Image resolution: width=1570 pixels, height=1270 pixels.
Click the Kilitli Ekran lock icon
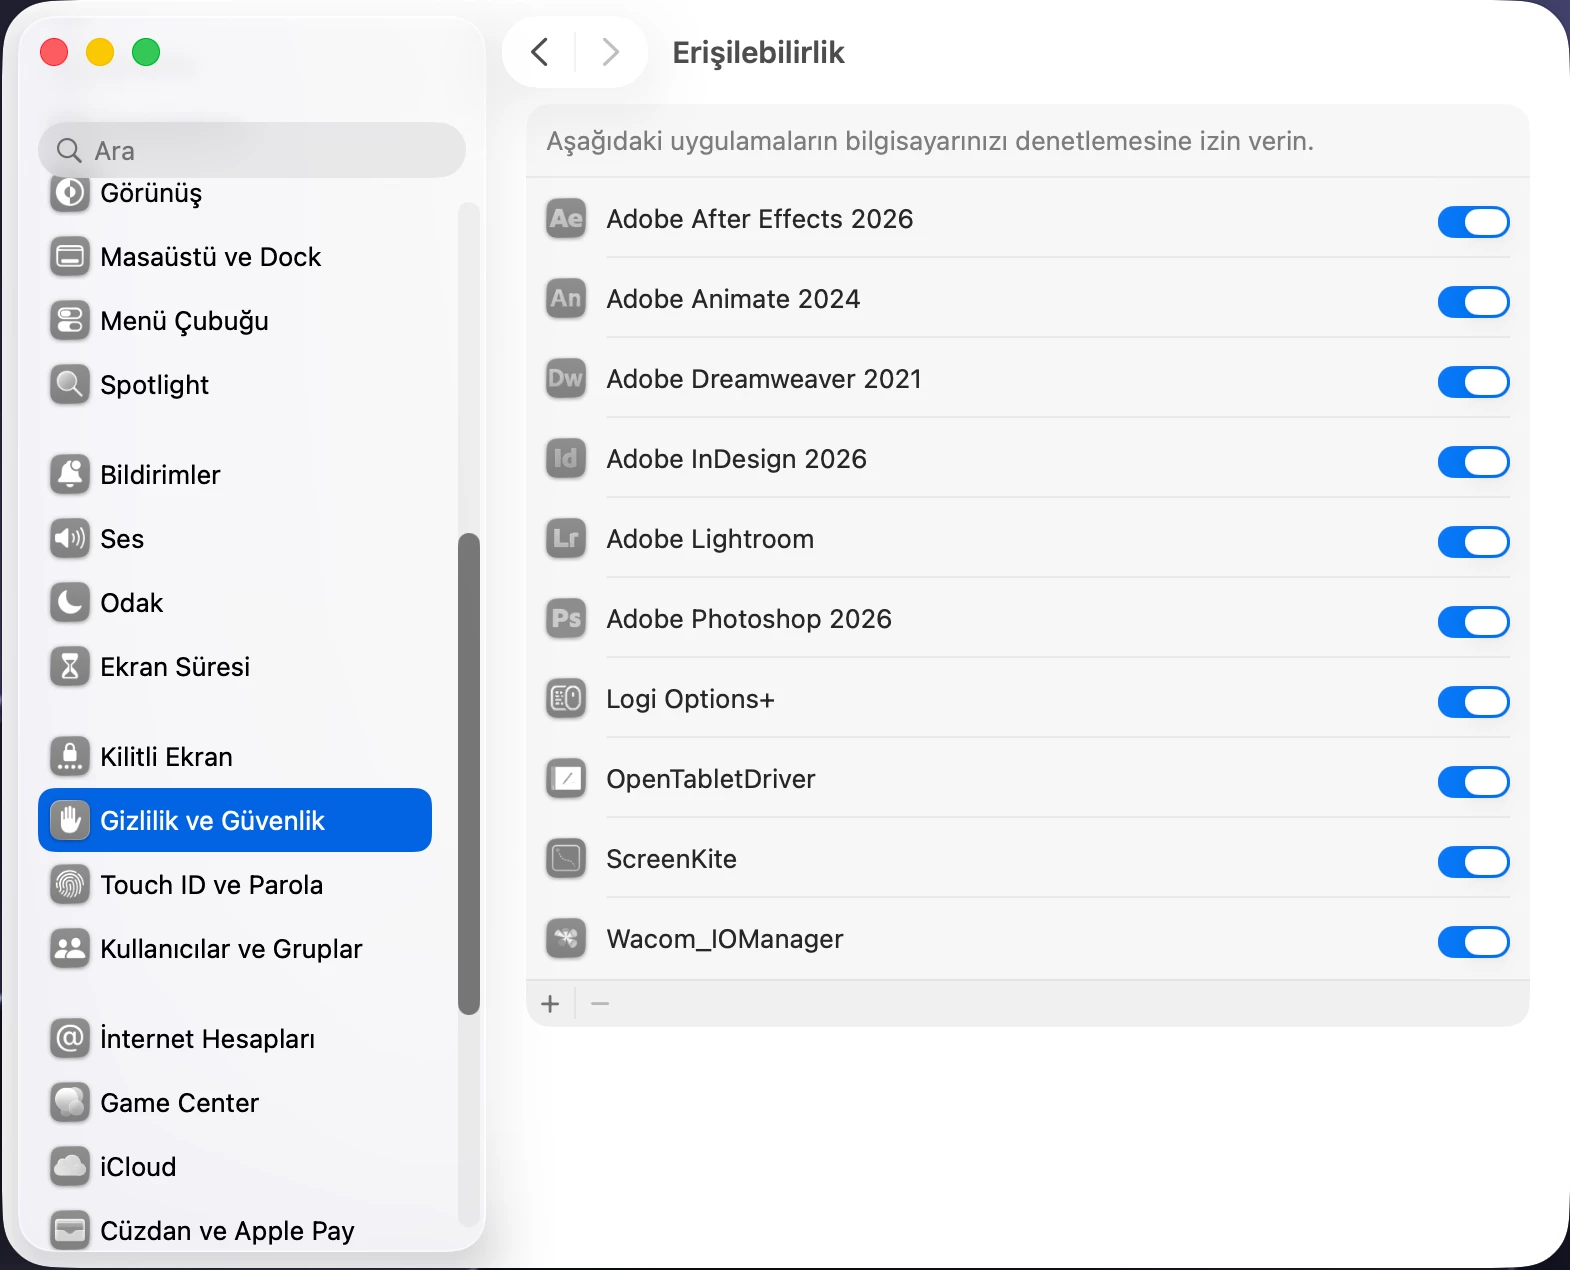[x=70, y=757]
